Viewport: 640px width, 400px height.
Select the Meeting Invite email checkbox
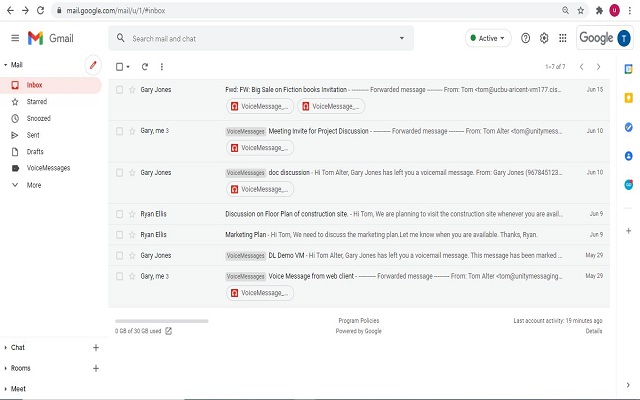[x=119, y=131]
